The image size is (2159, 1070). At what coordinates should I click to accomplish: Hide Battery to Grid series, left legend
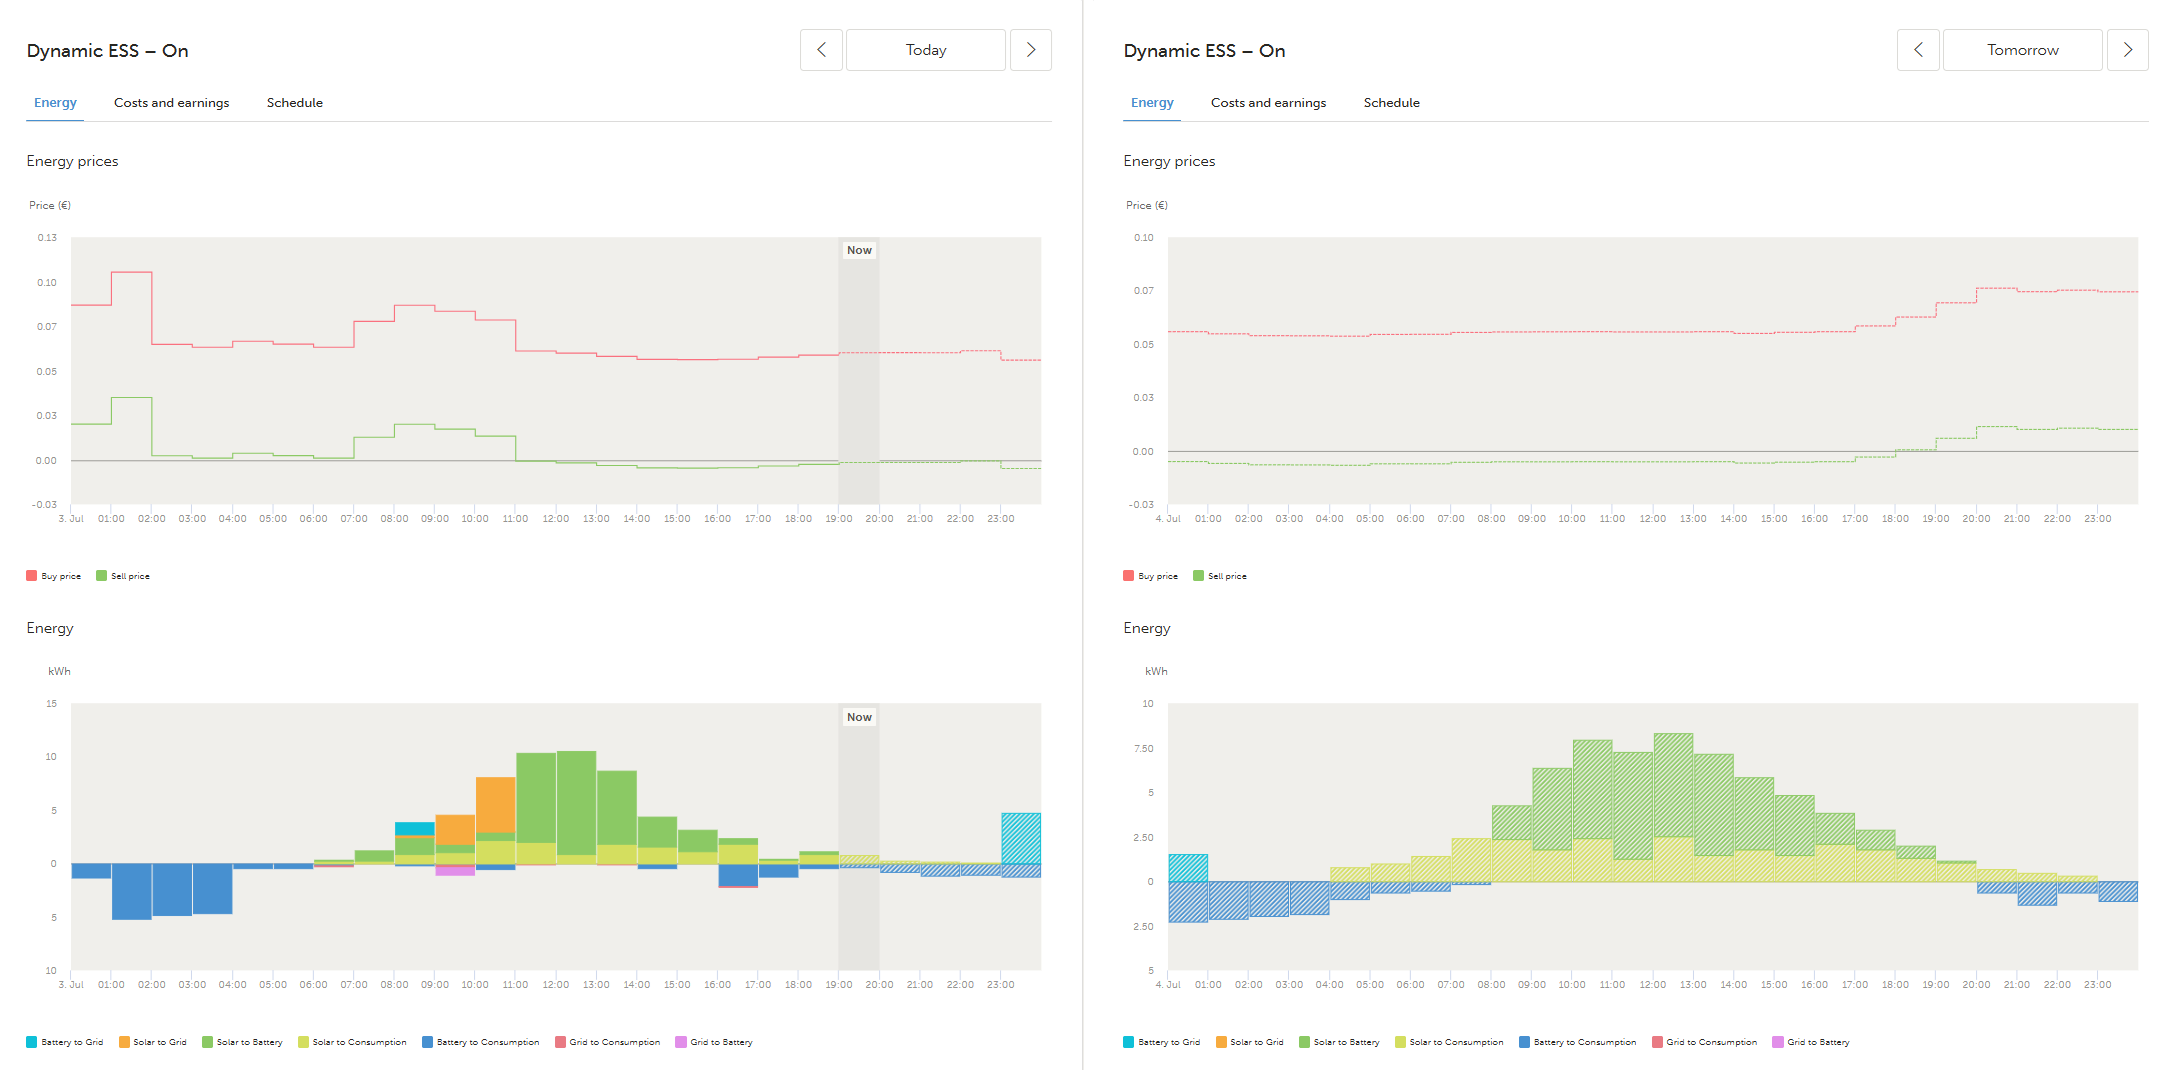(x=65, y=1042)
